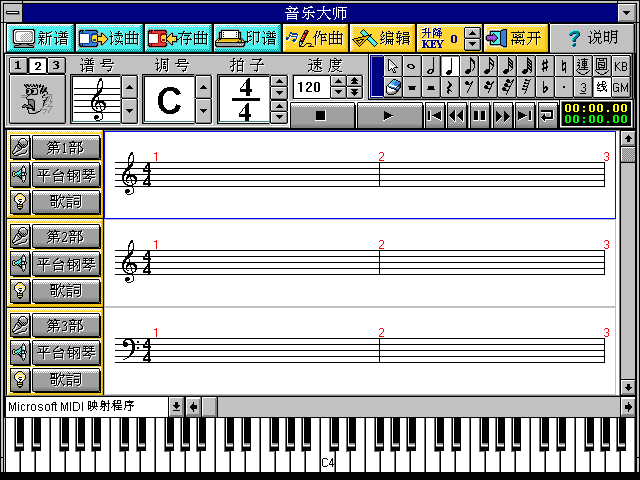Click the 新谱 (new score) button
640x480 pixels.
click(x=40, y=38)
